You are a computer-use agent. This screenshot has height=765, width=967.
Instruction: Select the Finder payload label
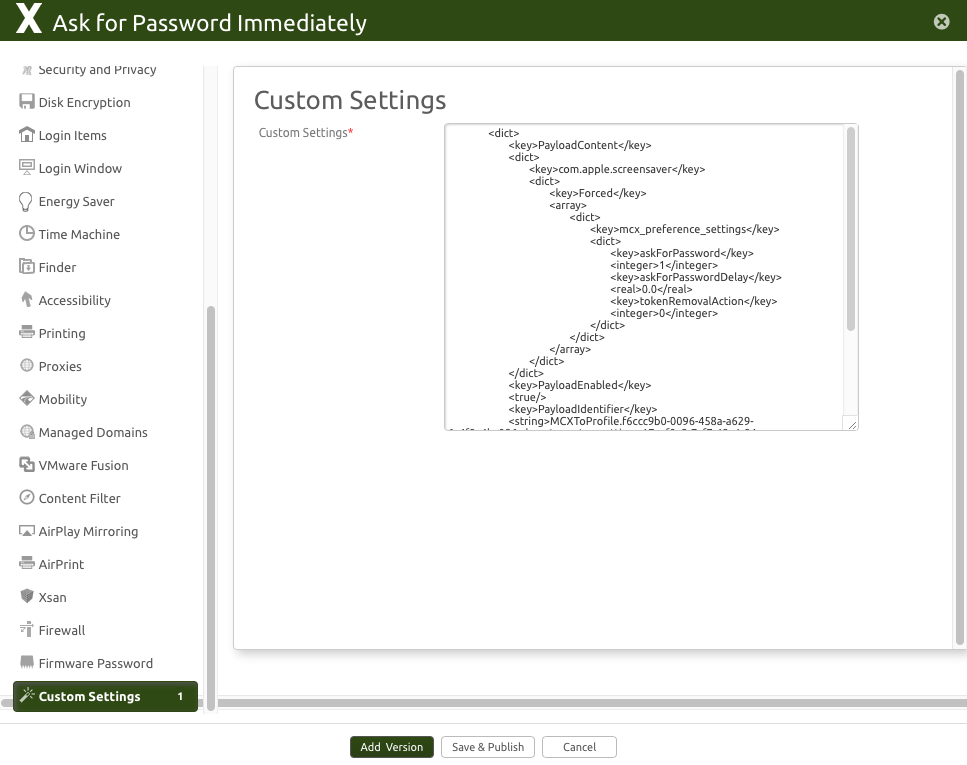tap(57, 267)
